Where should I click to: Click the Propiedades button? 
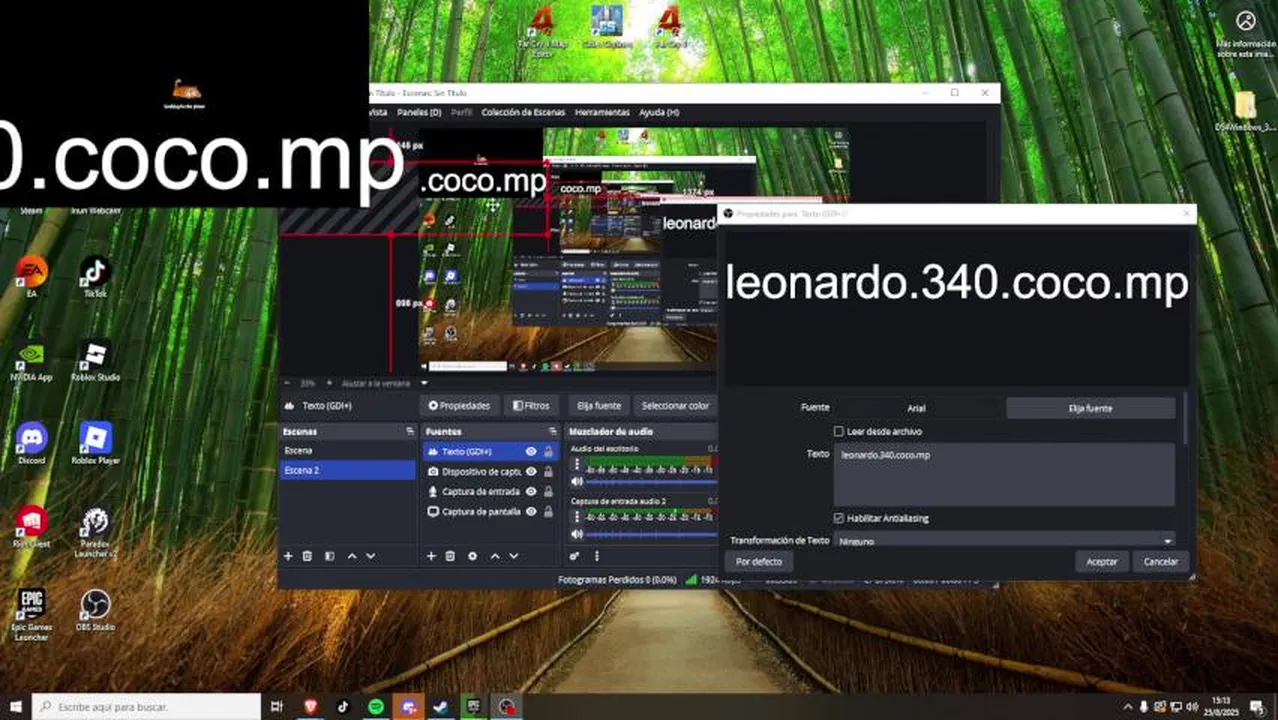click(459, 406)
